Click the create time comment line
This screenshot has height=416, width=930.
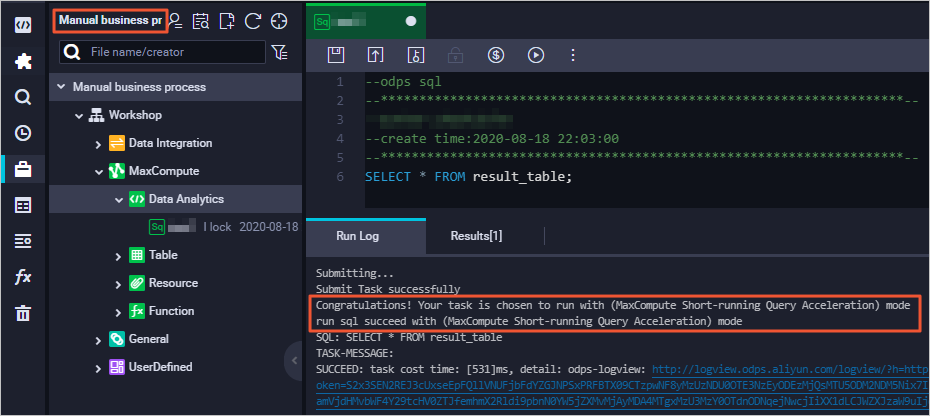pos(492,139)
